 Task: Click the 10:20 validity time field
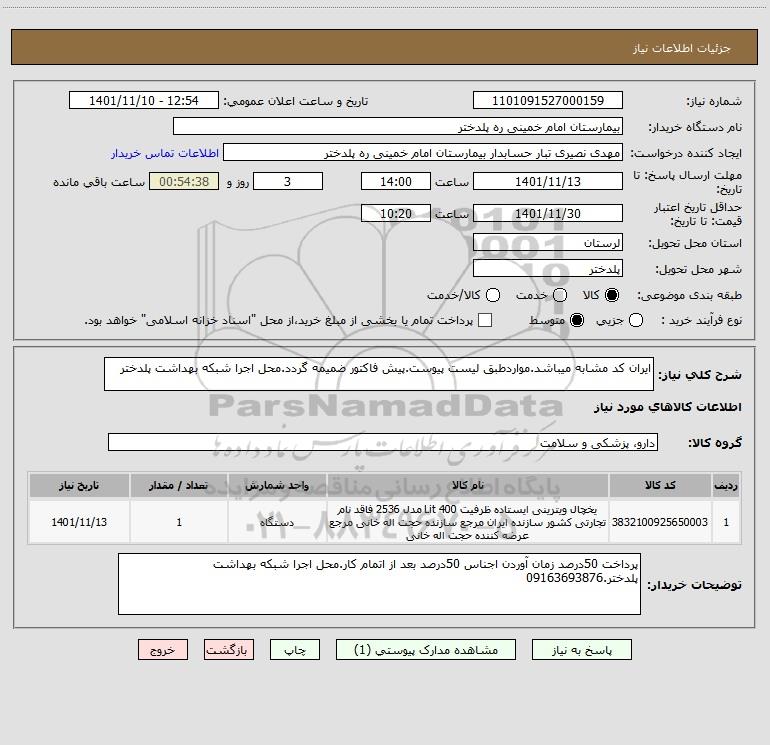click(x=396, y=213)
